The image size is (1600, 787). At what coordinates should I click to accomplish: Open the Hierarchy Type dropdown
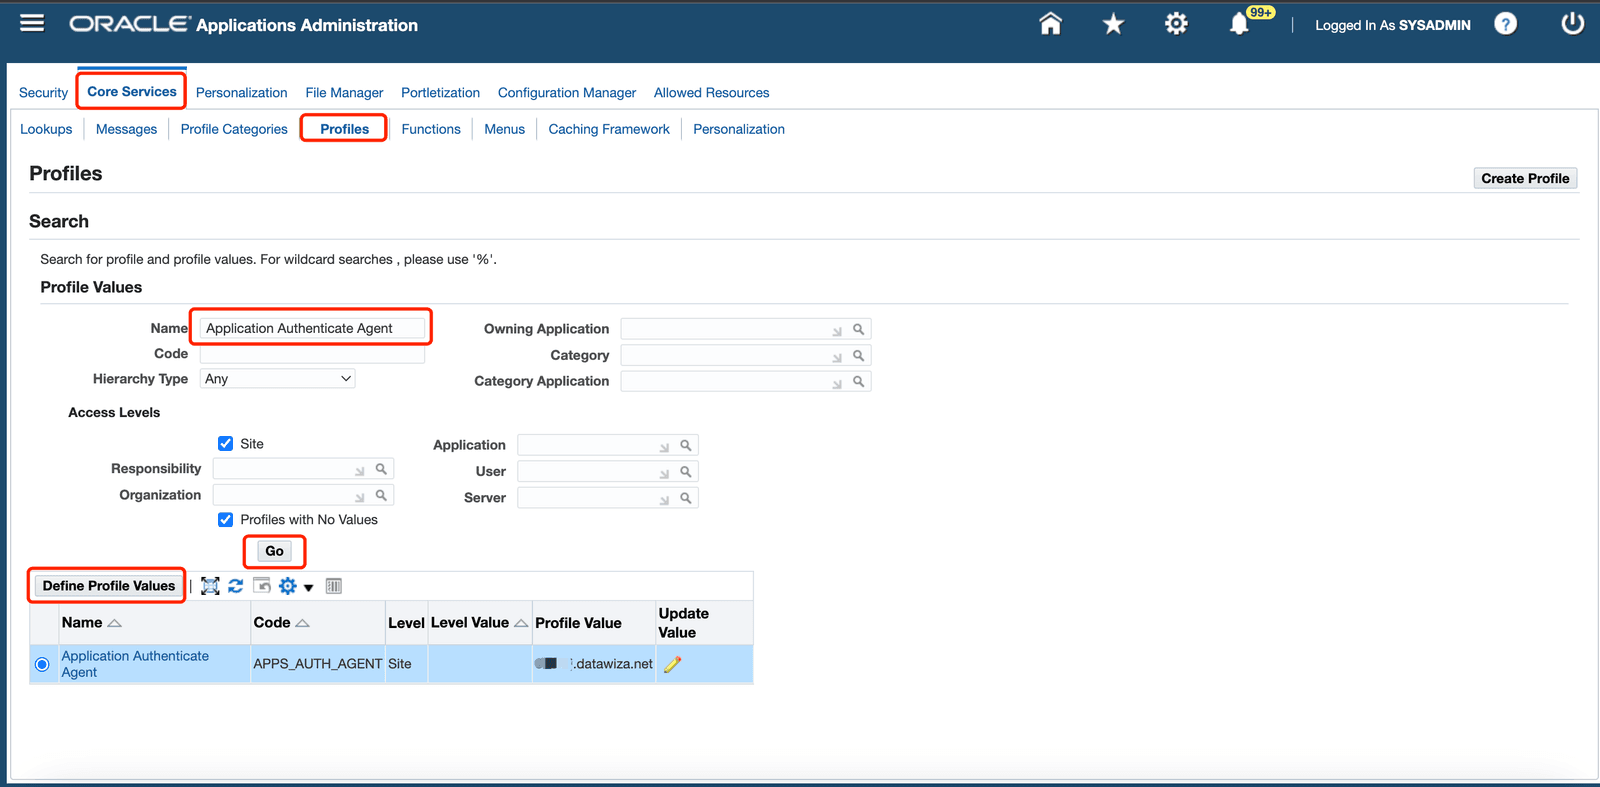(278, 378)
